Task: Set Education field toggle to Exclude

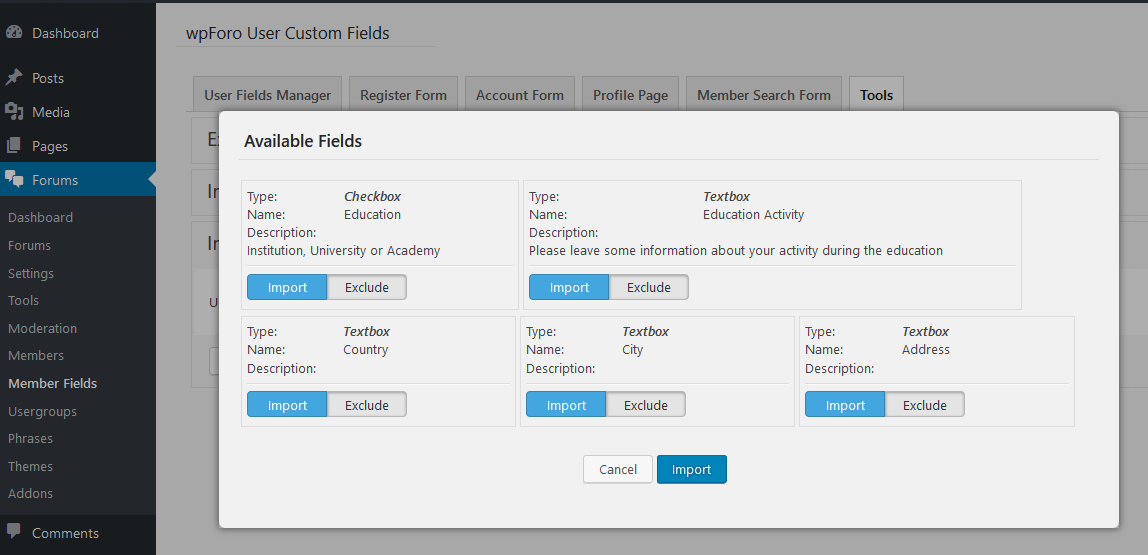Action: coord(367,287)
